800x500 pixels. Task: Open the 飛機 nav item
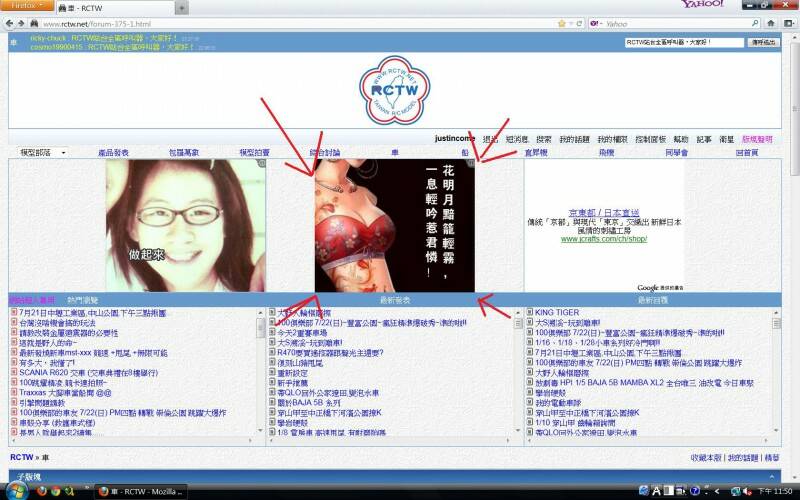coord(606,153)
